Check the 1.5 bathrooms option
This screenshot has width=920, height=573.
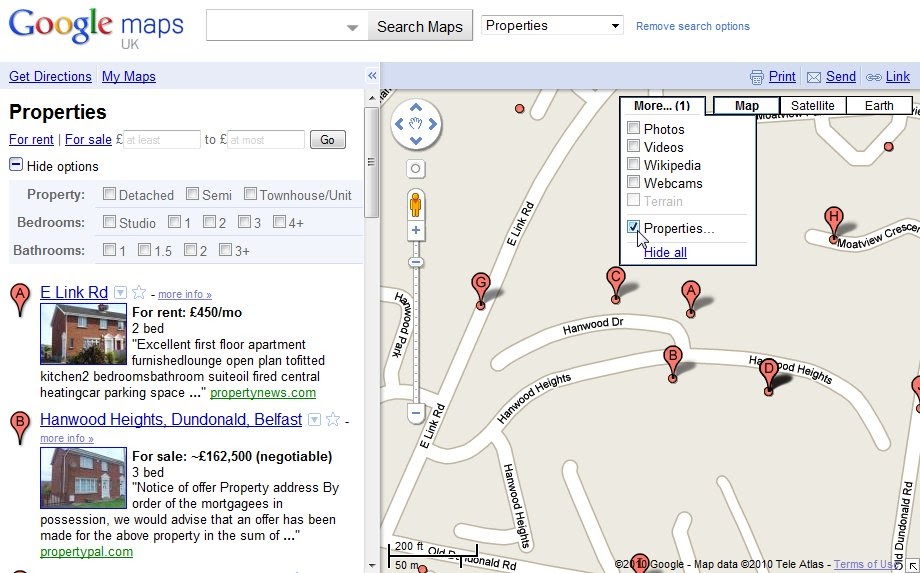(x=144, y=250)
